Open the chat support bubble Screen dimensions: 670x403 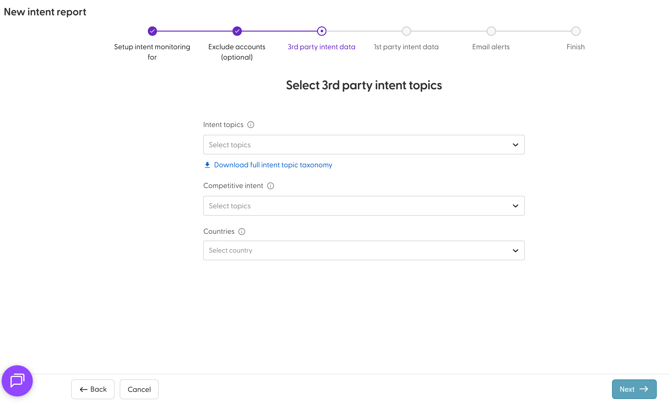(17, 381)
